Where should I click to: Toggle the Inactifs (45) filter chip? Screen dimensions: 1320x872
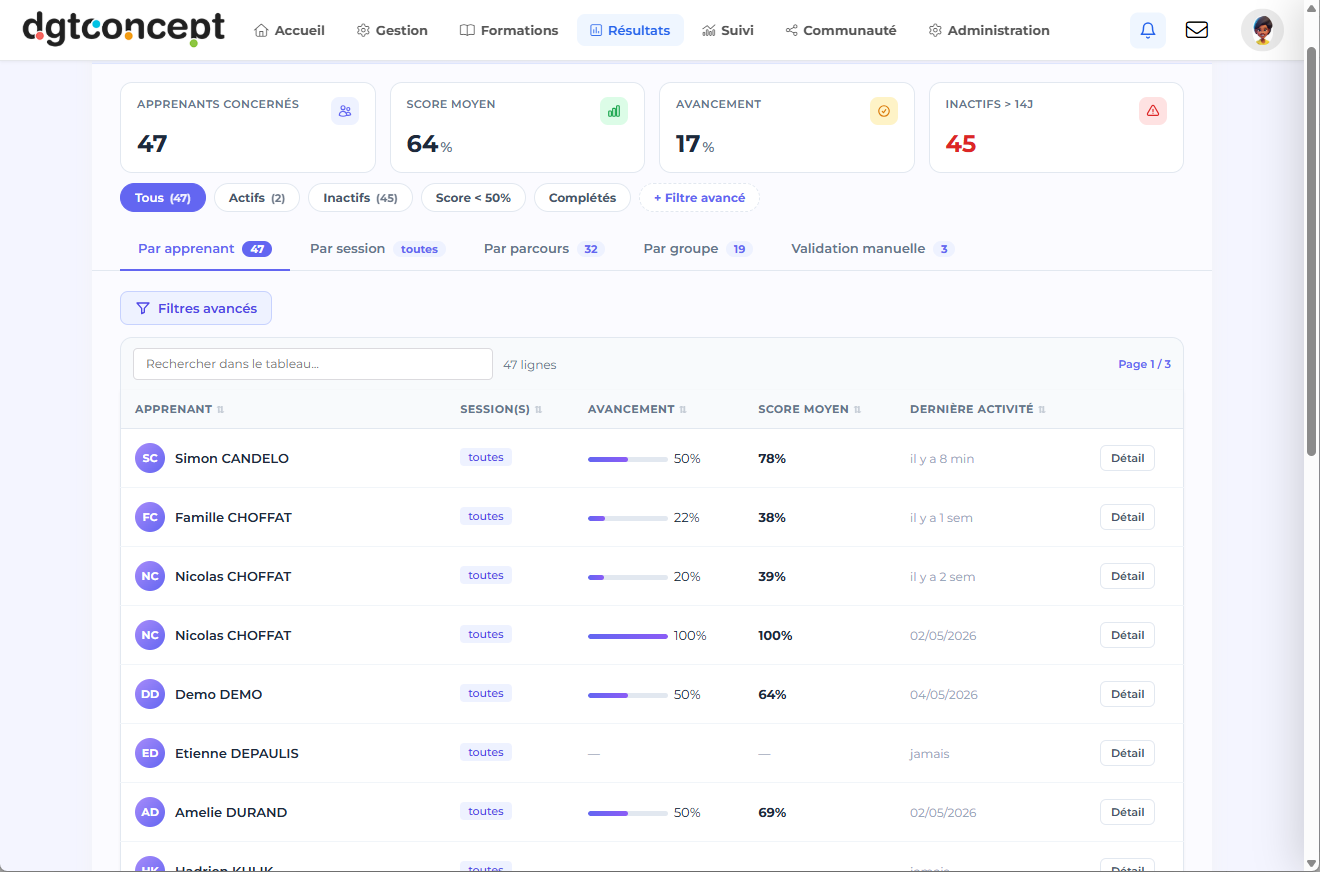coord(360,198)
